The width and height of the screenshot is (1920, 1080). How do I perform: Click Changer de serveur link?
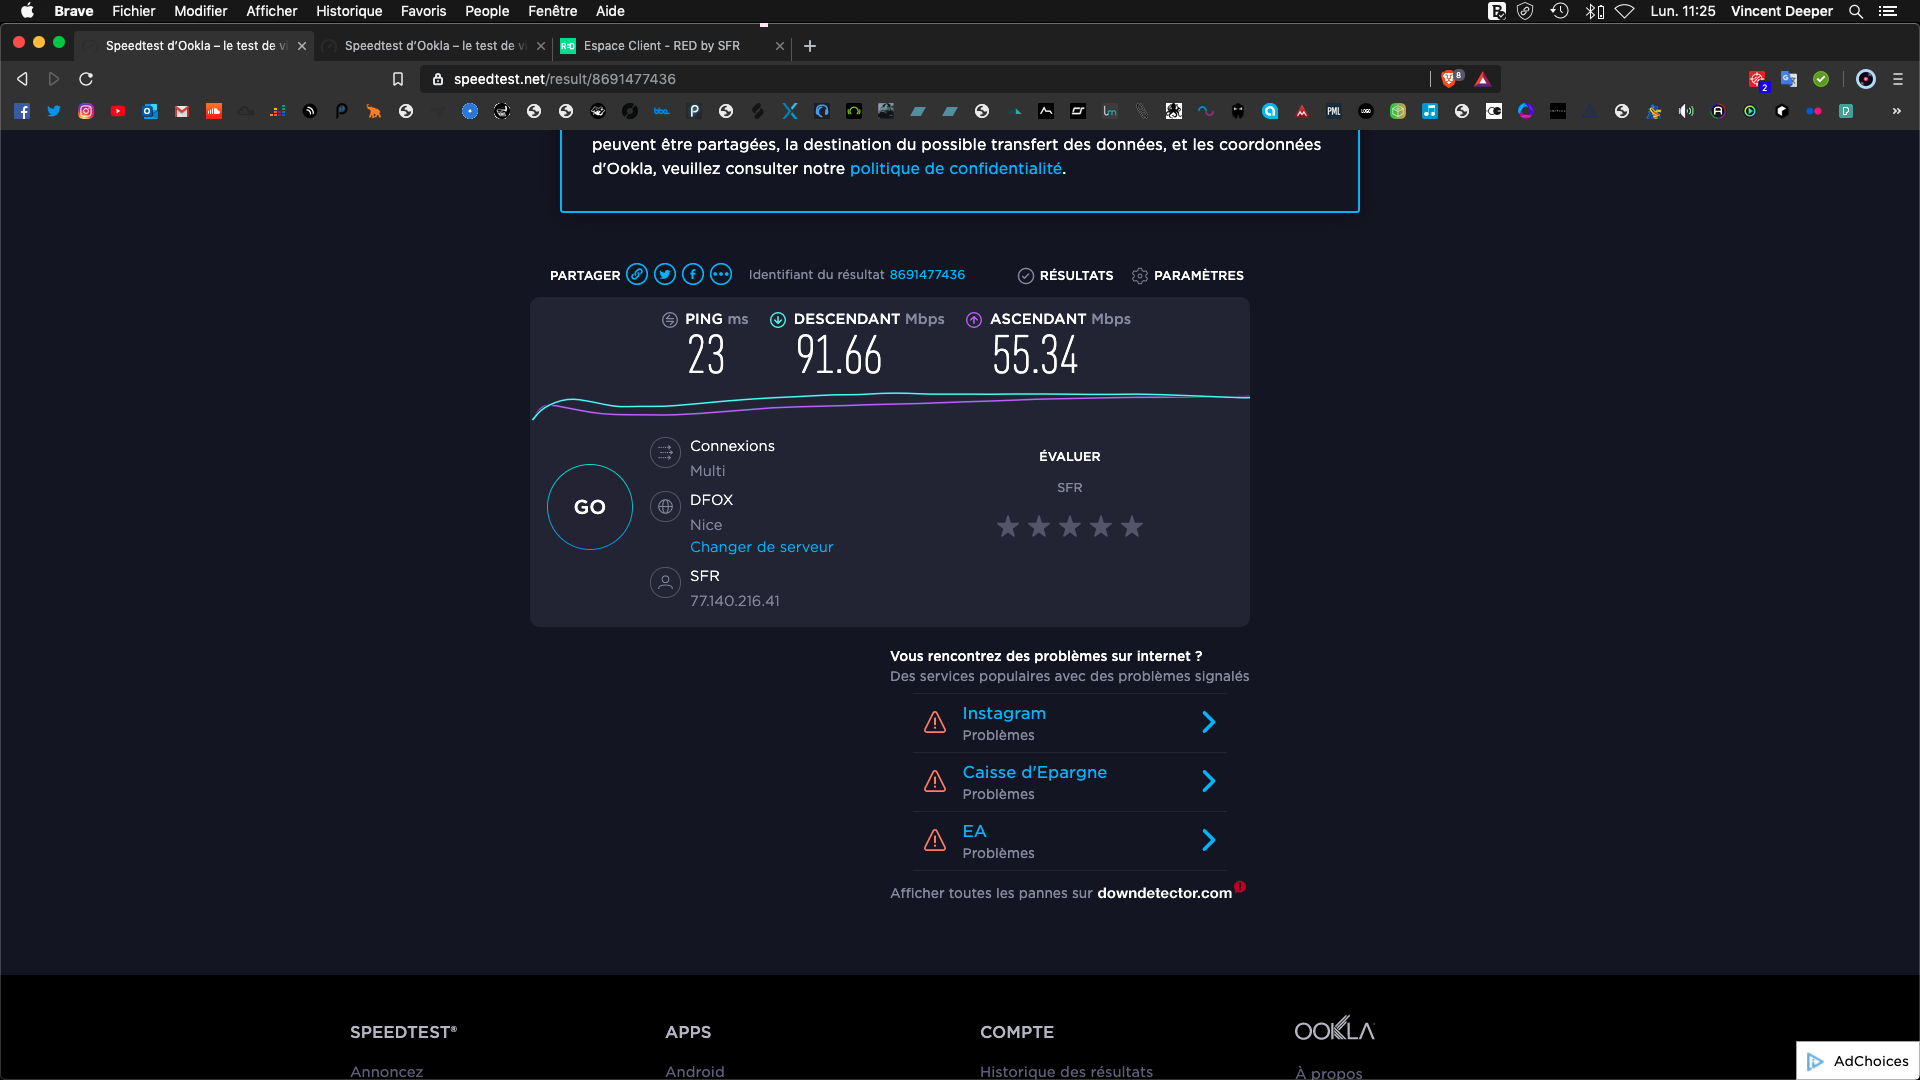coord(761,547)
